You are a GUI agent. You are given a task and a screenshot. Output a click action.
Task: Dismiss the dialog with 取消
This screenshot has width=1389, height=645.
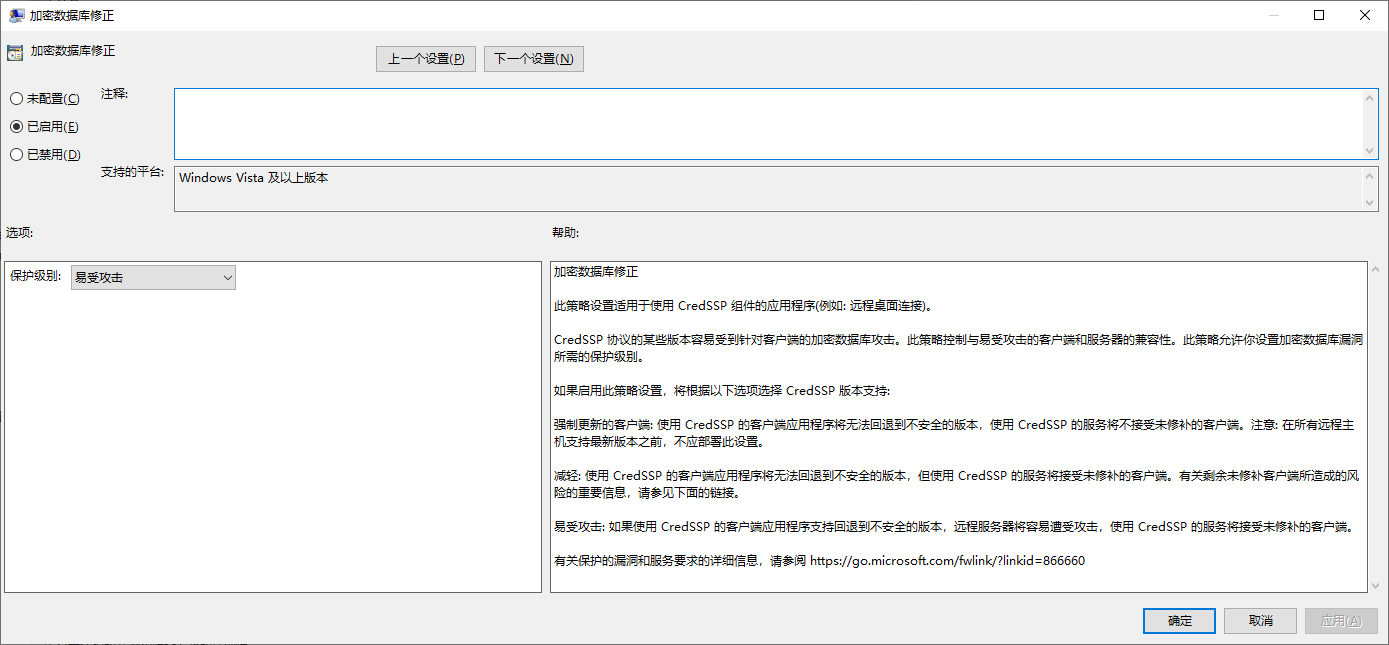pos(1259,620)
